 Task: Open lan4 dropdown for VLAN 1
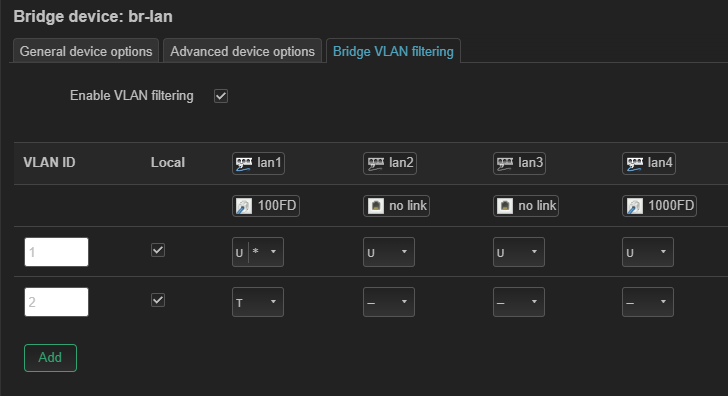[648, 252]
